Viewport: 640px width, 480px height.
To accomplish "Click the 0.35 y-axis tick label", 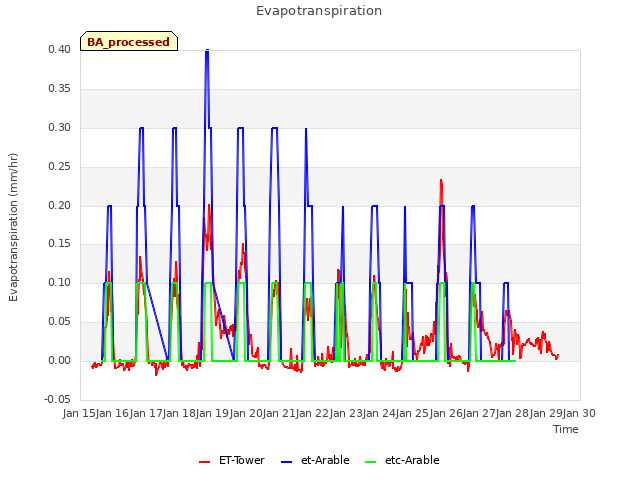I will click(x=59, y=89).
